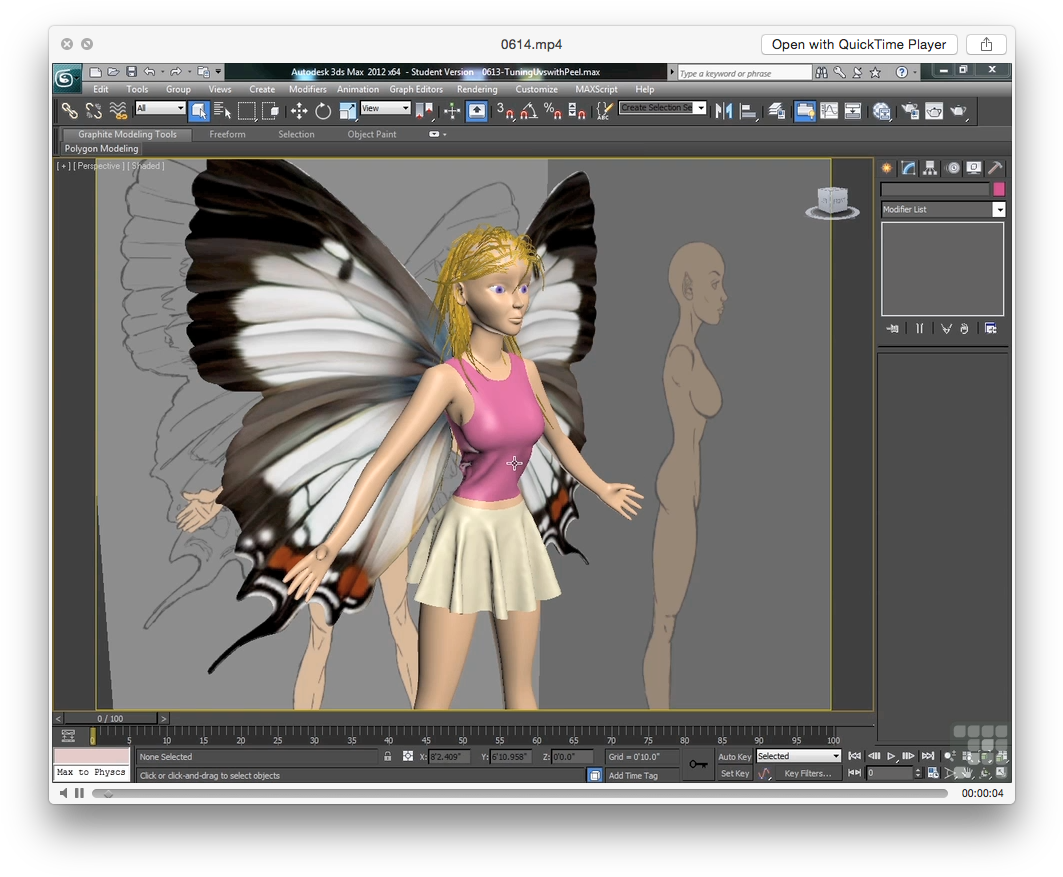1063x877 pixels.
Task: Open the Reference Coordinate System dropdown showing View
Action: [x=384, y=108]
